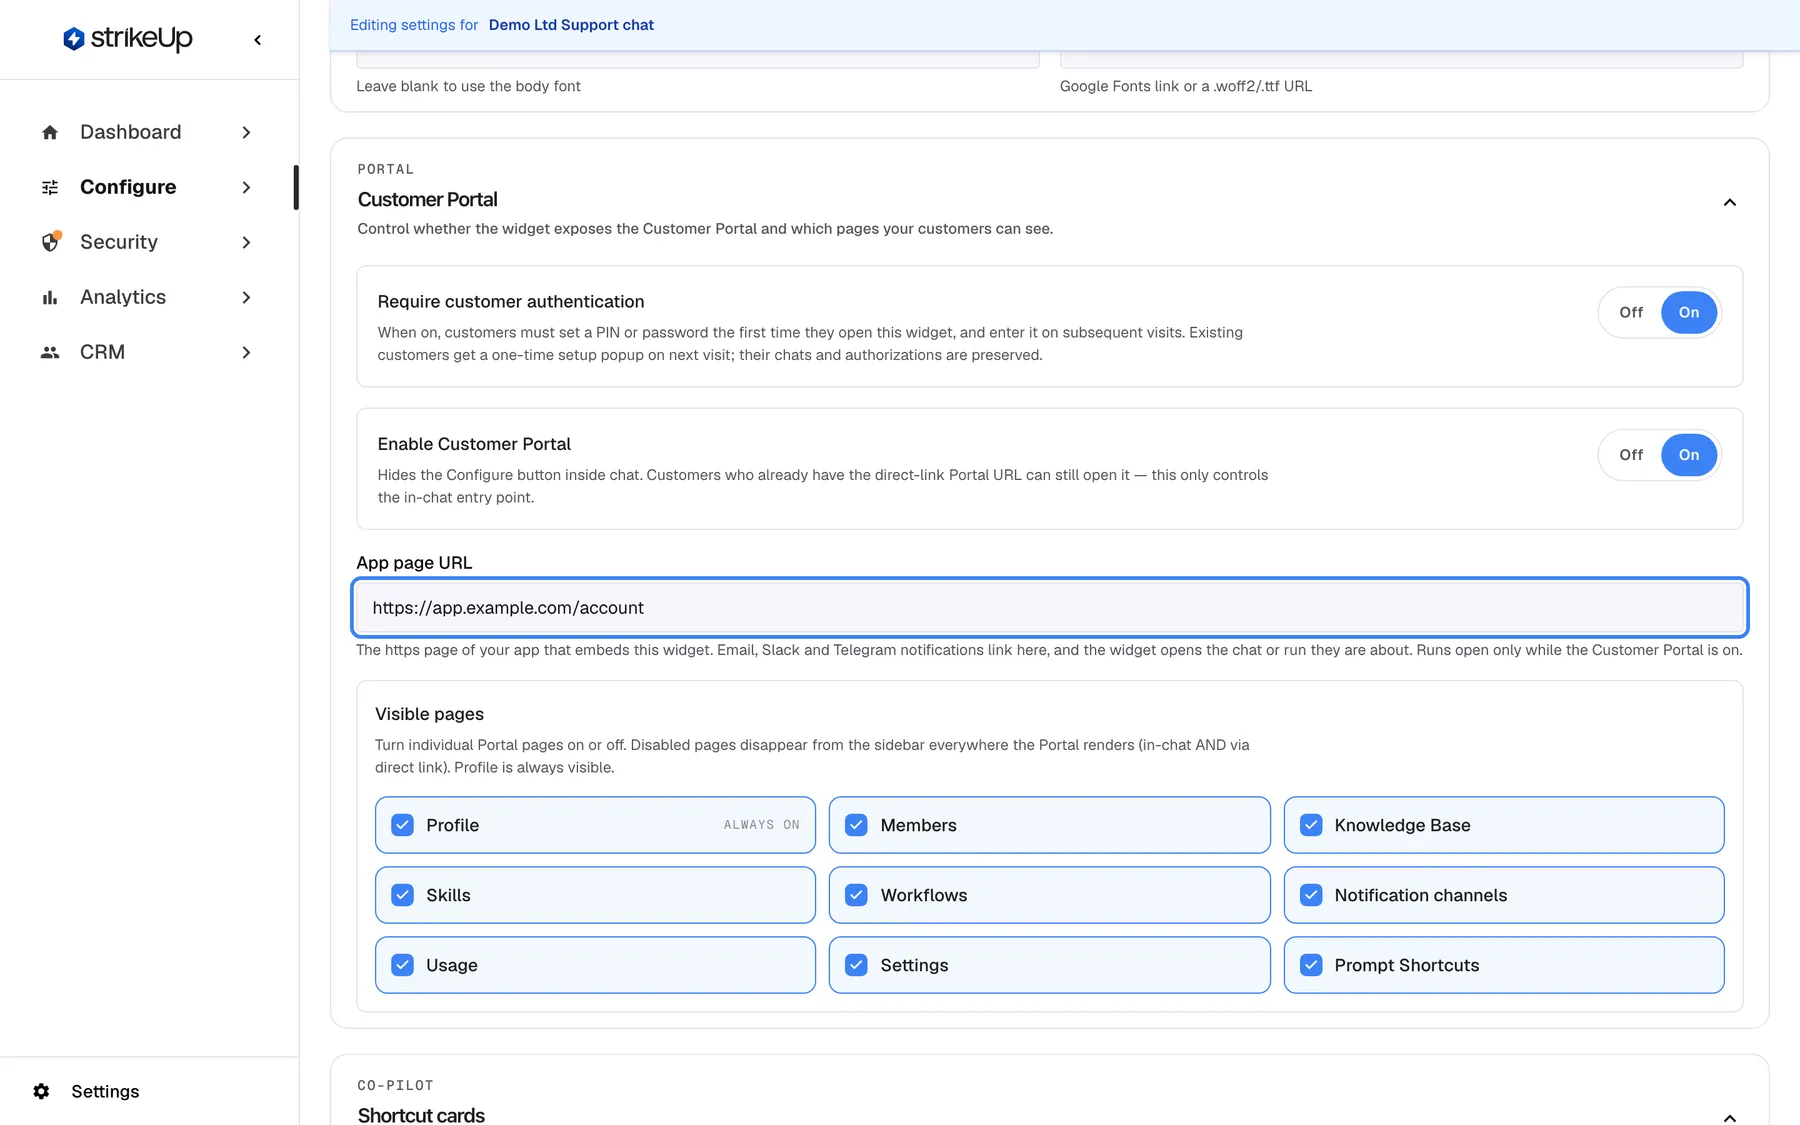Expand the Dashboard submenu chevron
The height and width of the screenshot is (1125, 1800).
[x=246, y=132]
